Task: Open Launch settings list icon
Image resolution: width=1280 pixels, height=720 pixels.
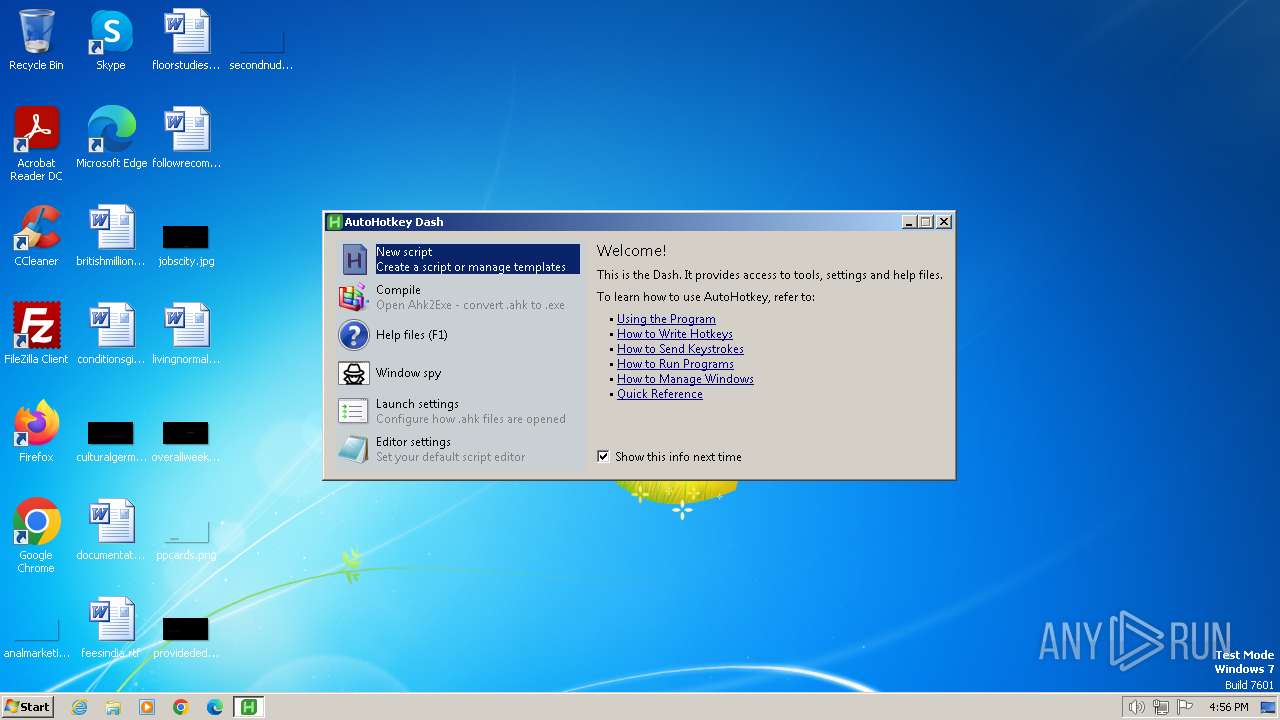Action: [354, 411]
